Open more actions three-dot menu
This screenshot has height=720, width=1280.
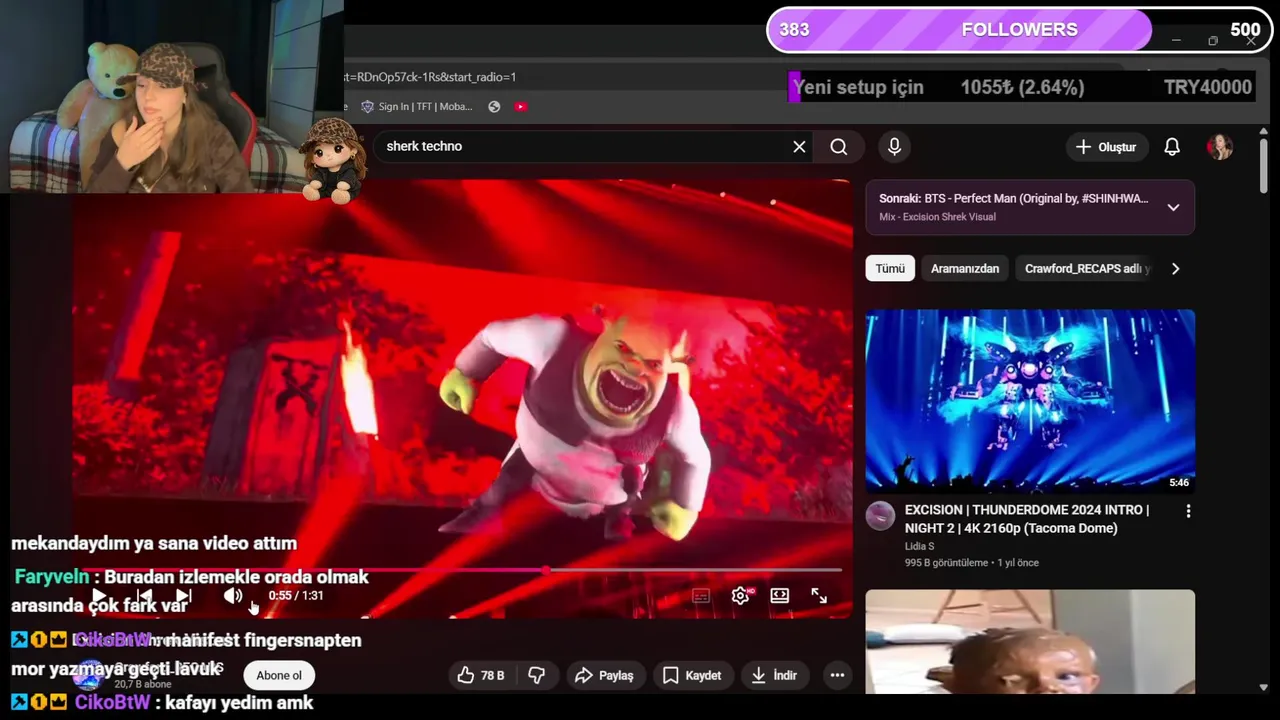pyautogui.click(x=837, y=676)
